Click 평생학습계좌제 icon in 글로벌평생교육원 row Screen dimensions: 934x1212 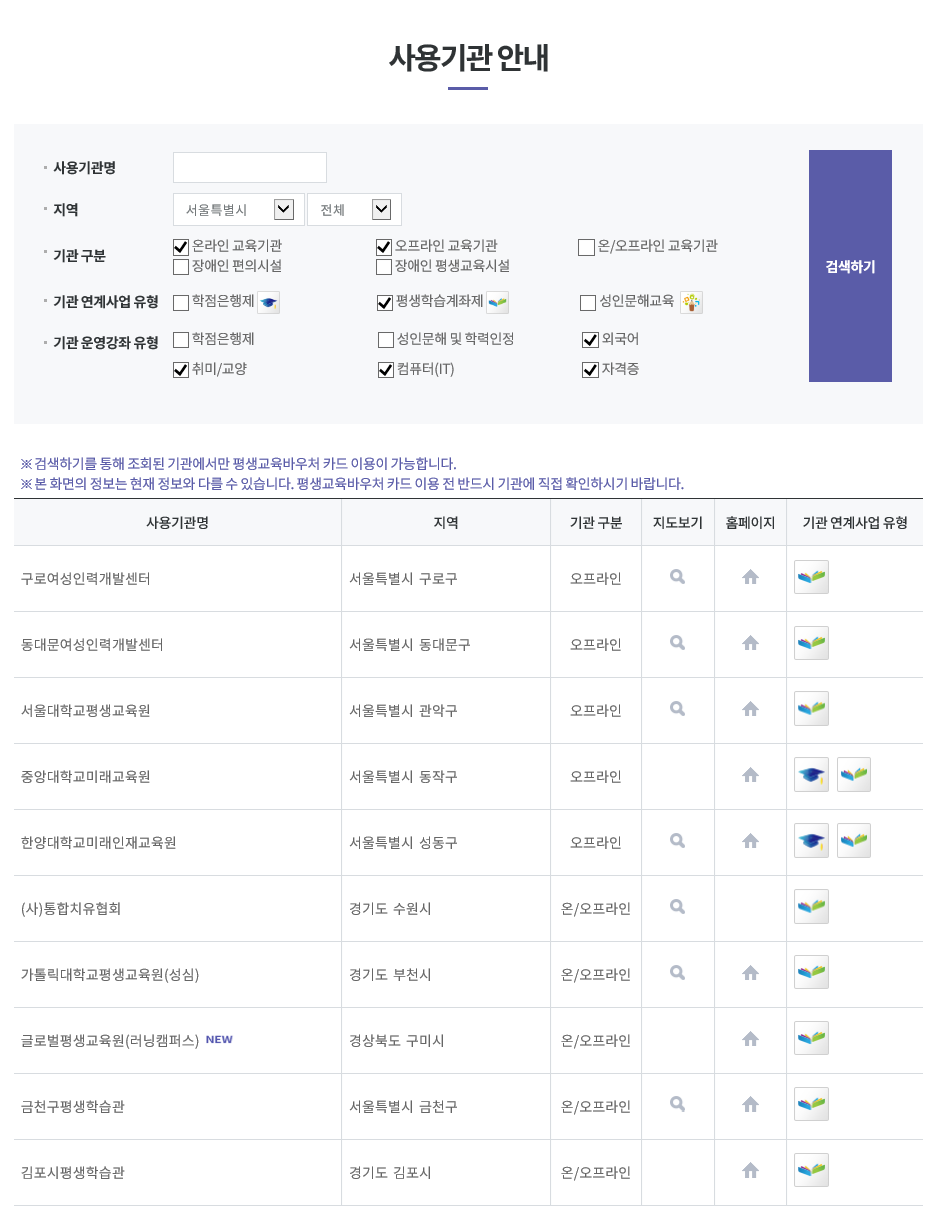tap(811, 1039)
